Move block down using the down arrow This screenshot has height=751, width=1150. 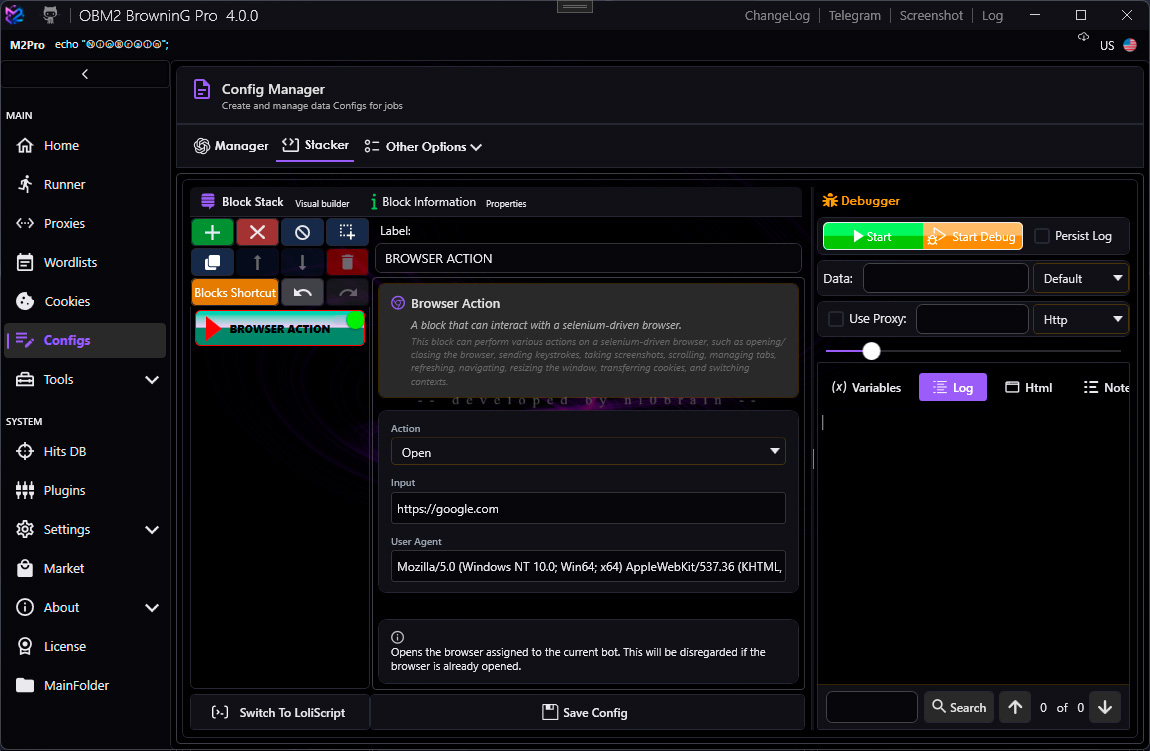point(302,262)
